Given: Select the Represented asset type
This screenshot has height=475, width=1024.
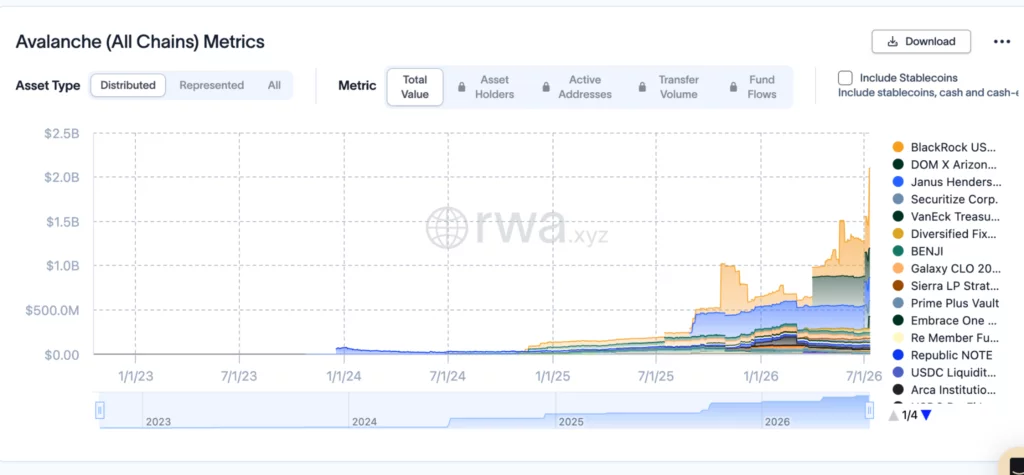Looking at the screenshot, I should (212, 86).
